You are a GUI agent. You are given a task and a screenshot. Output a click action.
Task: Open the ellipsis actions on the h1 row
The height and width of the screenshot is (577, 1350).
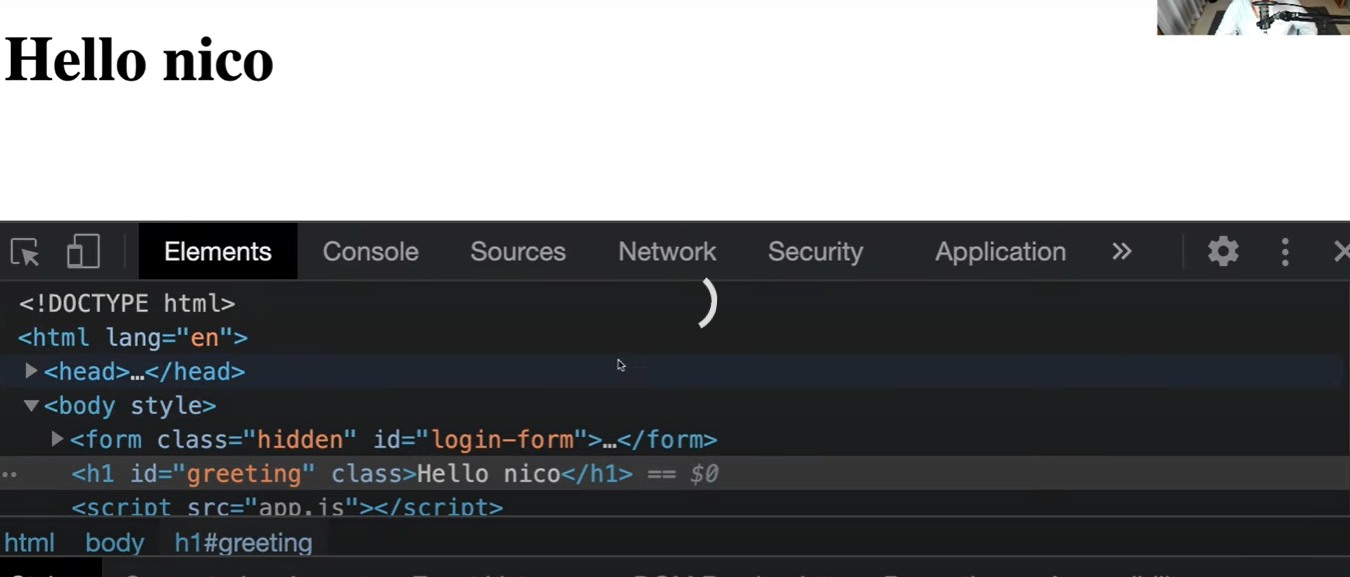(x=9, y=474)
